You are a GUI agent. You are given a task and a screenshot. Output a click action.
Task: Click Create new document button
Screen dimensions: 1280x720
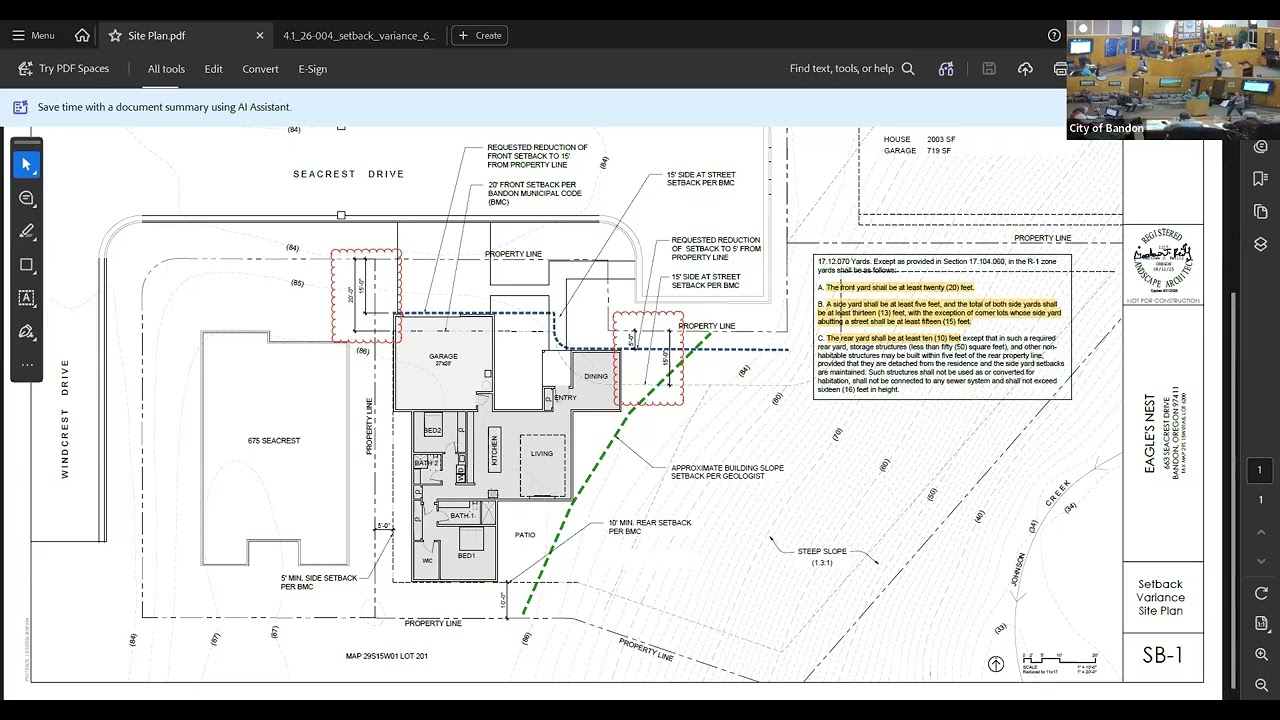pyautogui.click(x=480, y=35)
